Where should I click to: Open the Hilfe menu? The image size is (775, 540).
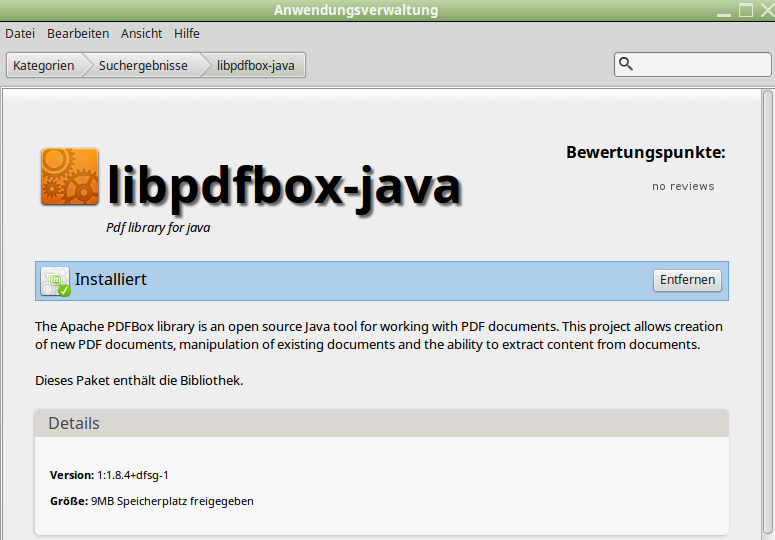[x=187, y=34]
